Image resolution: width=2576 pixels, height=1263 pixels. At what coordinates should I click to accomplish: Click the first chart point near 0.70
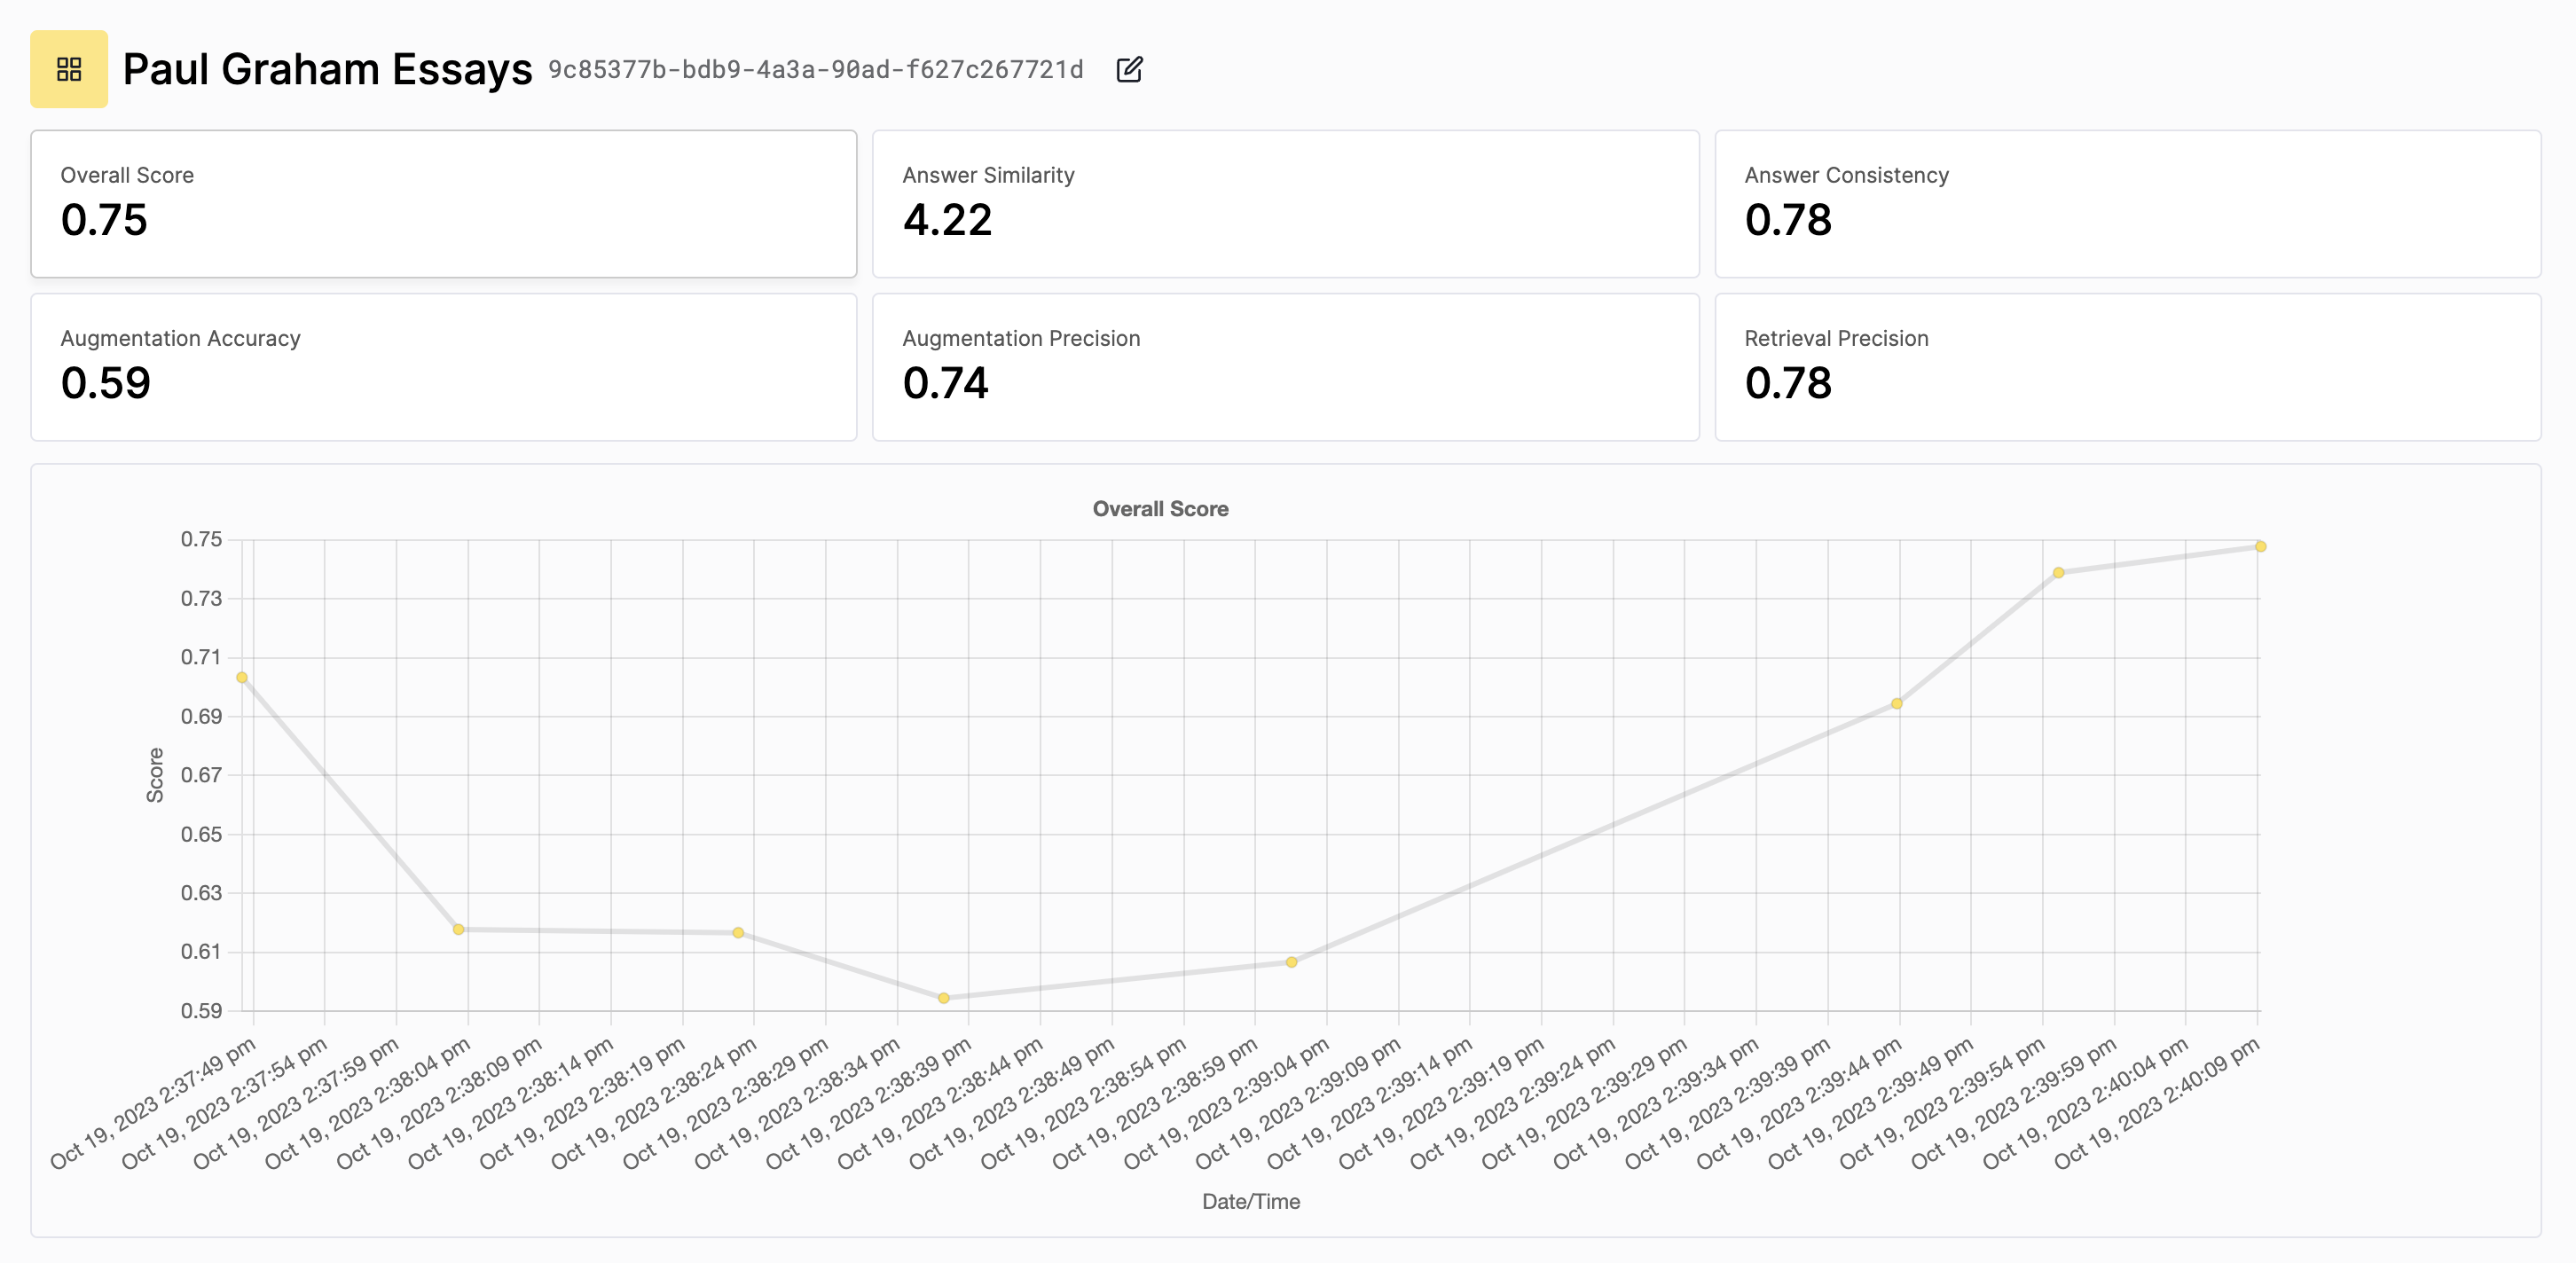point(242,677)
